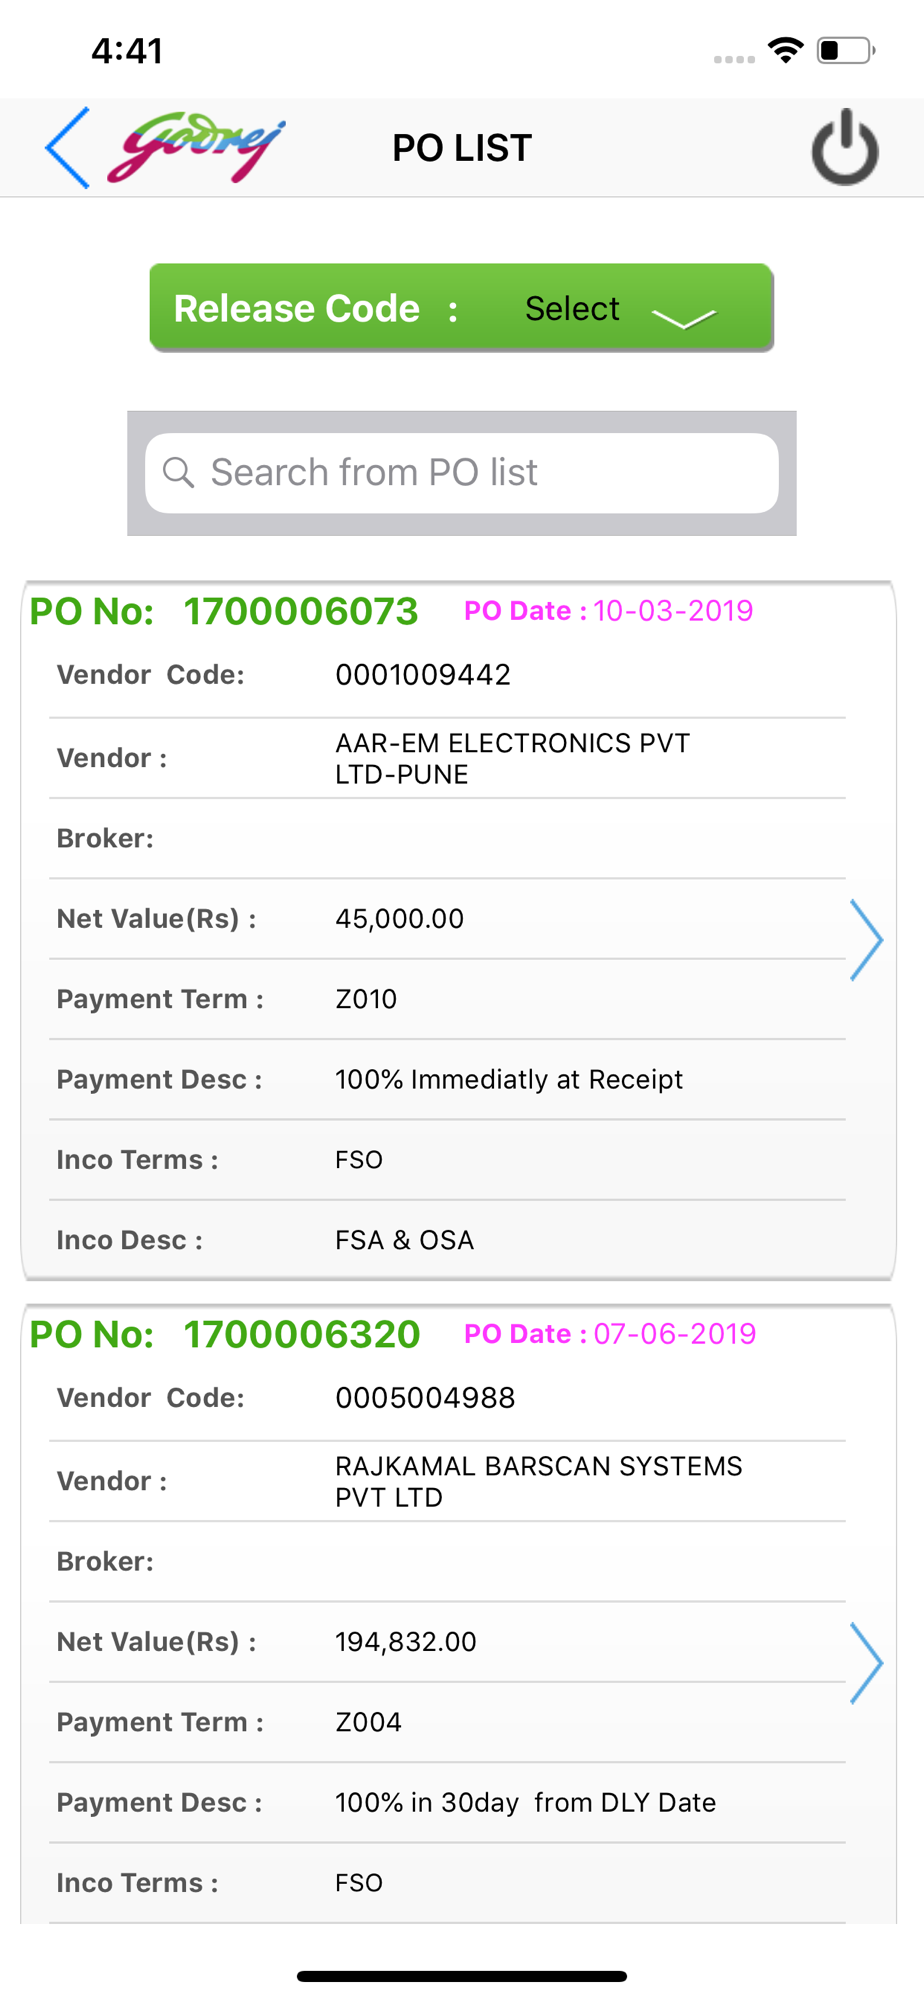Open details arrow for PO 1700006320
The height and width of the screenshot is (2000, 924).
click(866, 1662)
